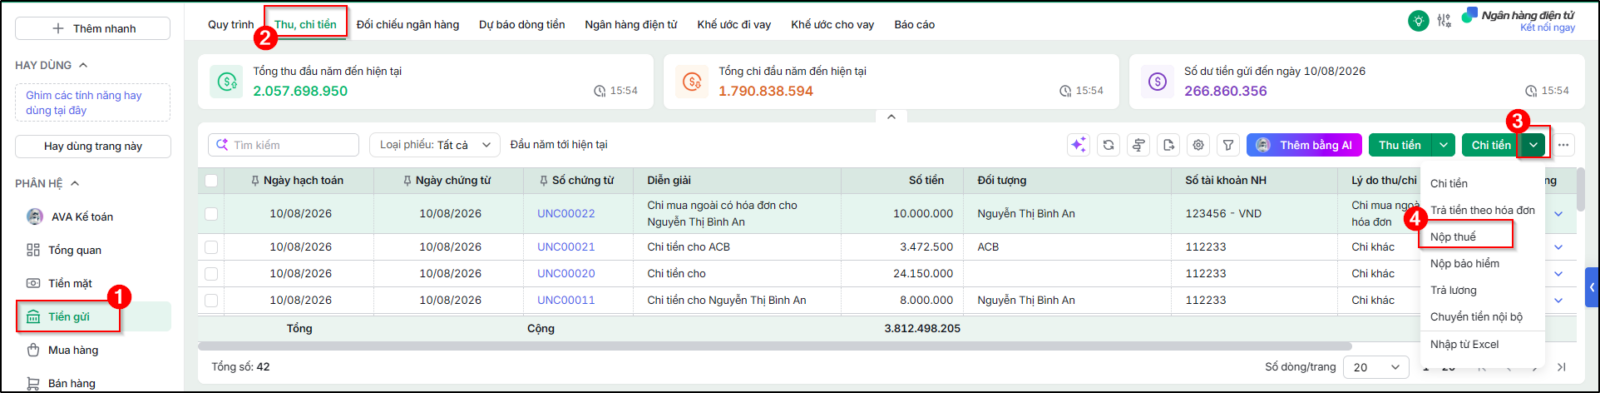
Task: Open voucher link UNC00020
Action: pos(566,273)
